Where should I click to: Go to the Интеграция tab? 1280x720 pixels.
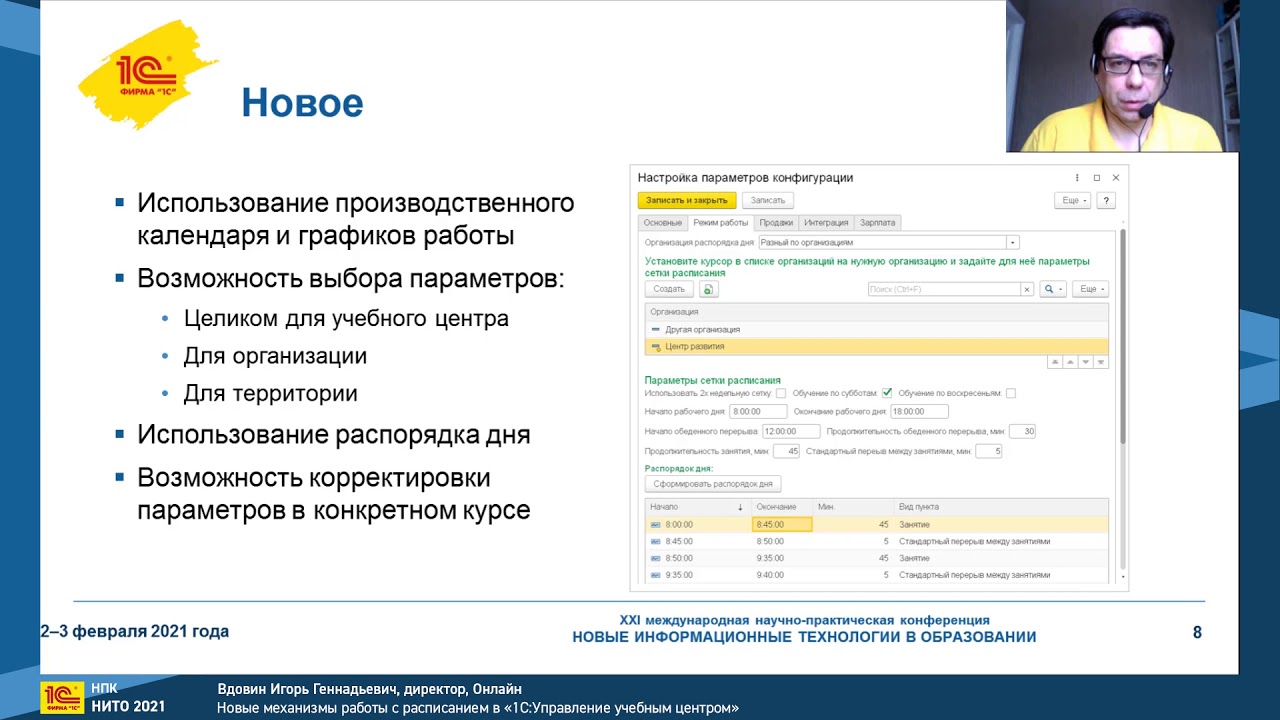(x=826, y=222)
